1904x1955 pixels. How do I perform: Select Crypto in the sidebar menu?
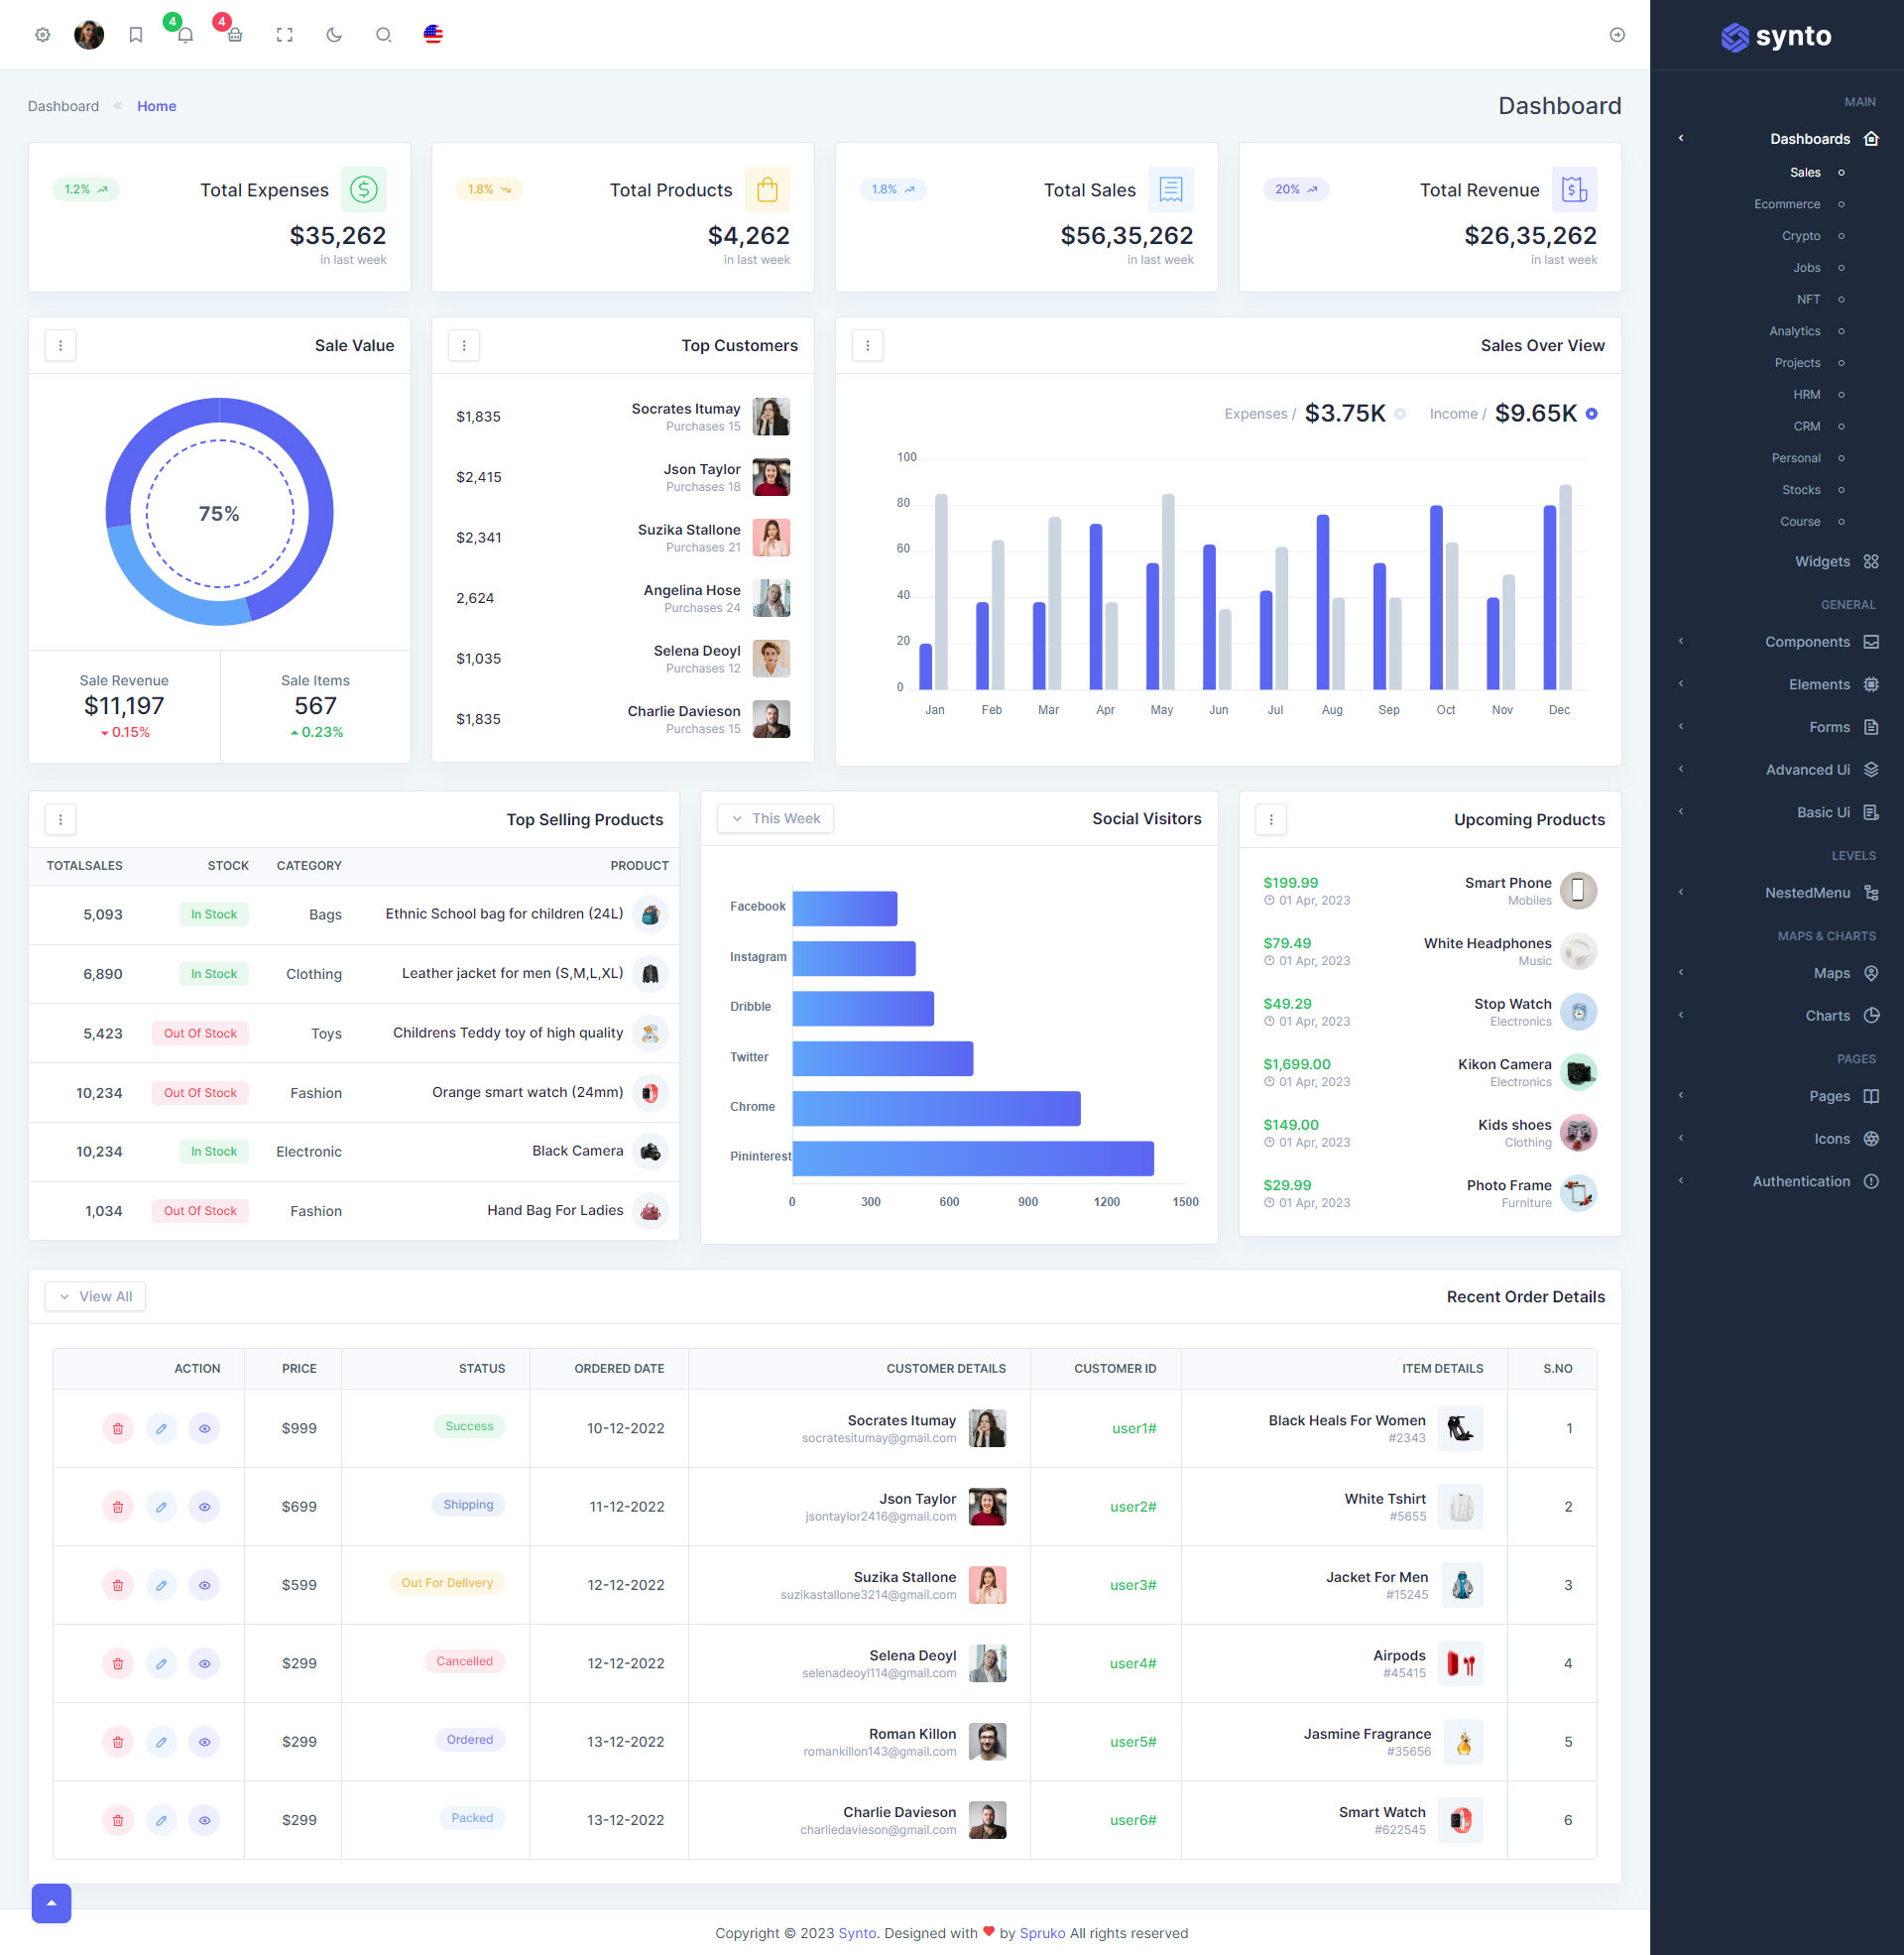click(x=1801, y=235)
